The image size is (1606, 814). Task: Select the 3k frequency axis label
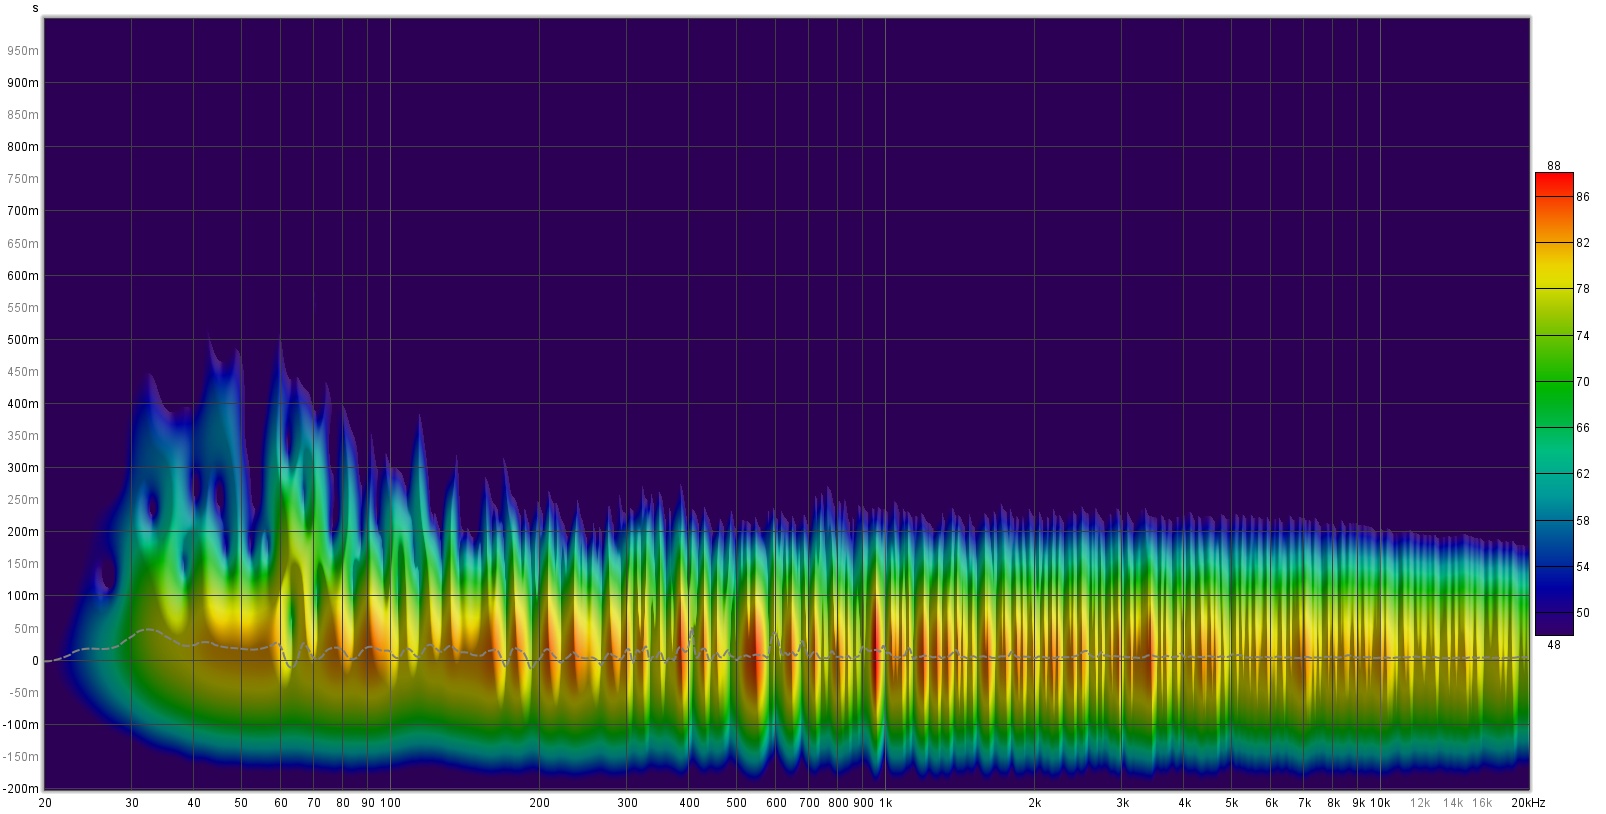click(x=1122, y=803)
